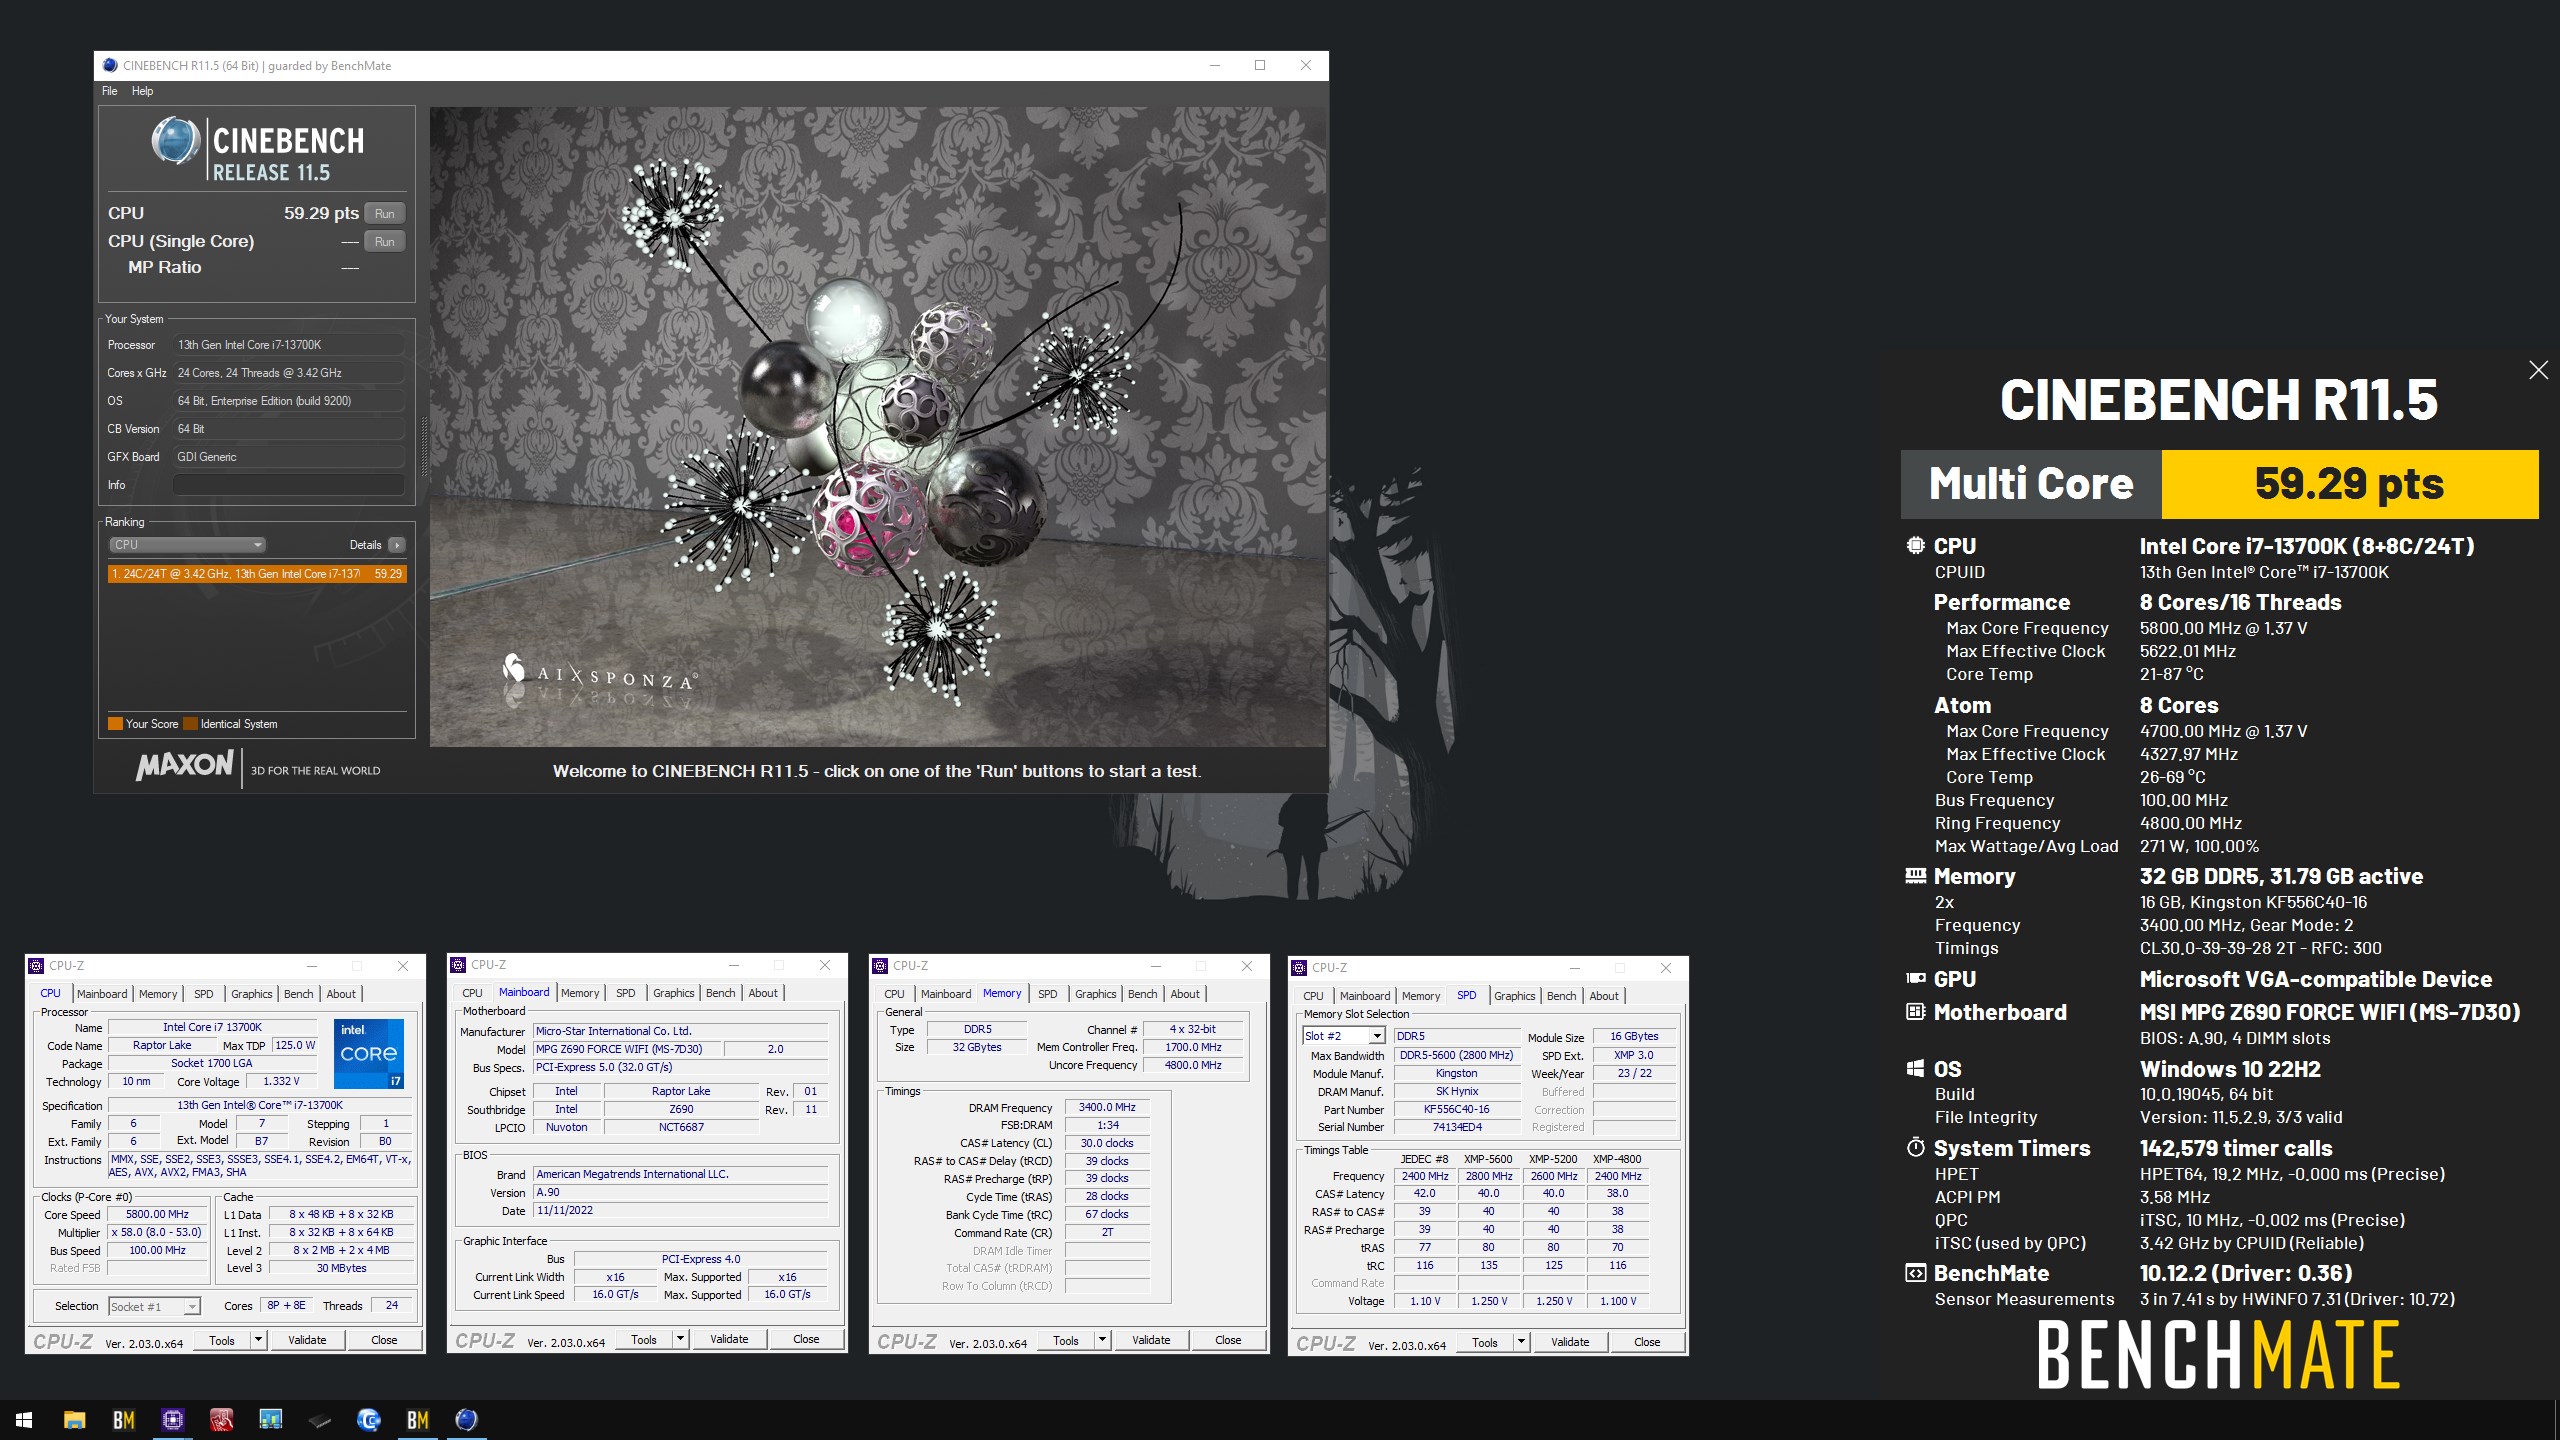The width and height of the screenshot is (2560, 1440).
Task: Open the File menu in Cinebench
Action: pyautogui.click(x=110, y=91)
